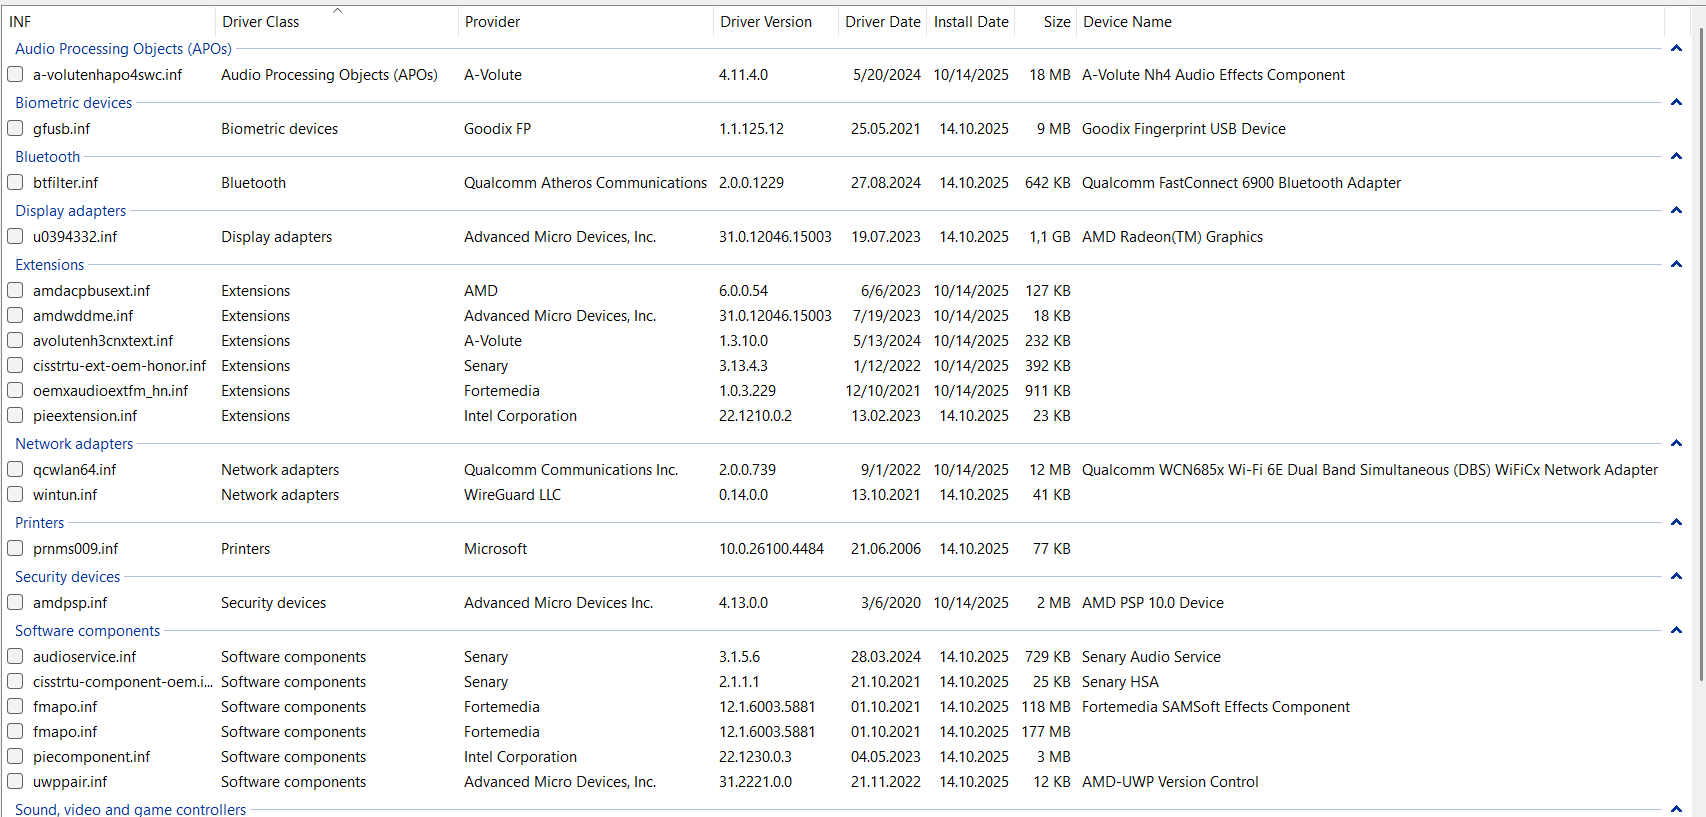The image size is (1706, 817).
Task: Collapse the Network adapters group chevron
Action: coord(1676,444)
